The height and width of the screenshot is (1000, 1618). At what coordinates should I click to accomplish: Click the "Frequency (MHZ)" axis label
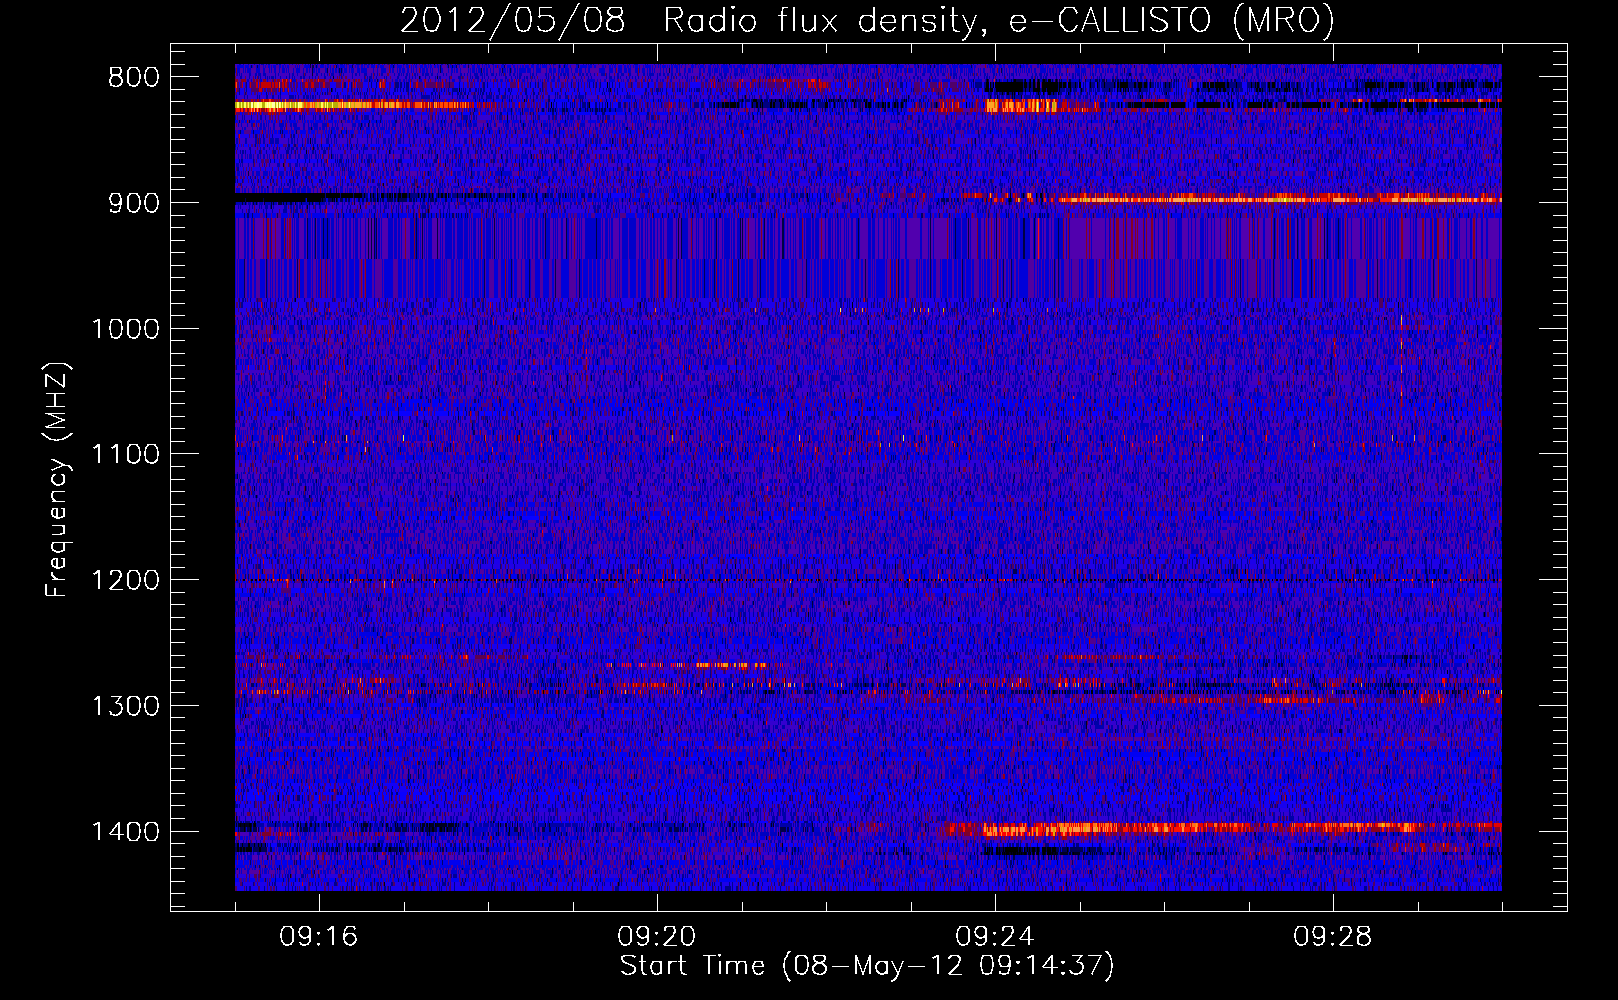point(58,480)
